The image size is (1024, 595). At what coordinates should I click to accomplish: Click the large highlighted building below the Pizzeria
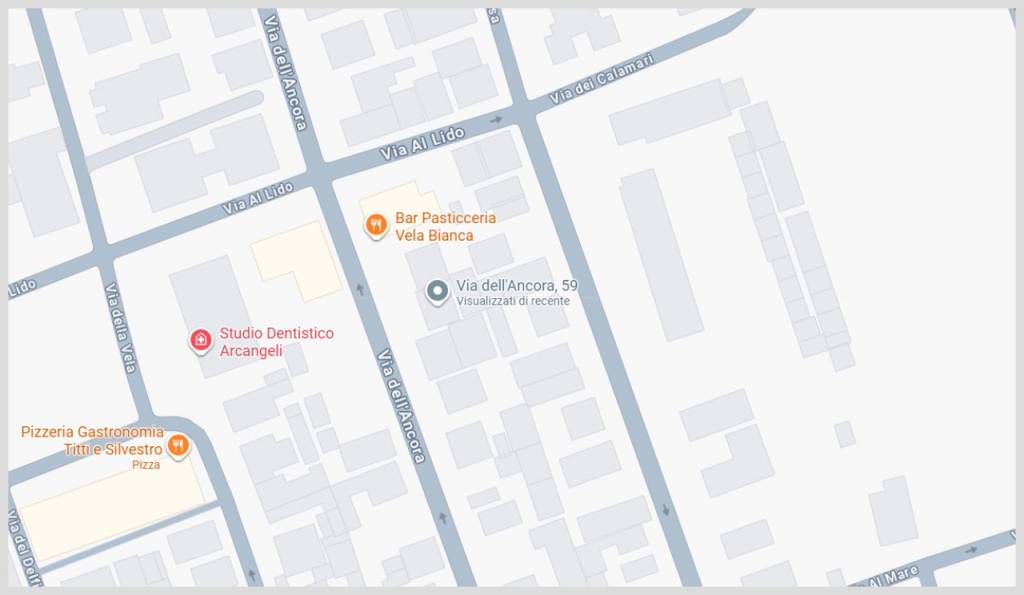tap(112, 511)
